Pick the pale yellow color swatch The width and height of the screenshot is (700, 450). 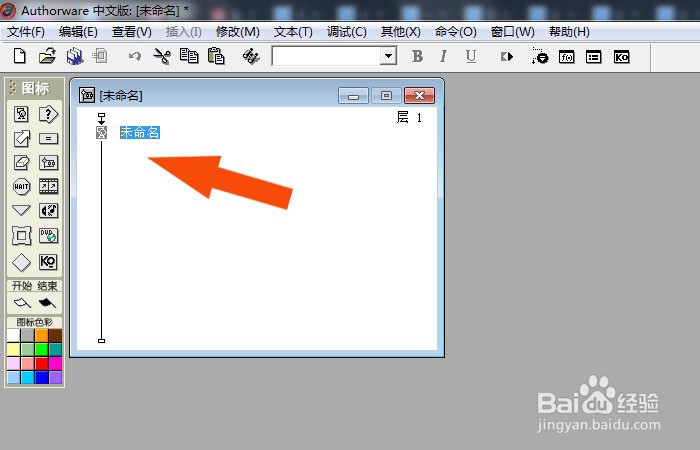pos(13,349)
